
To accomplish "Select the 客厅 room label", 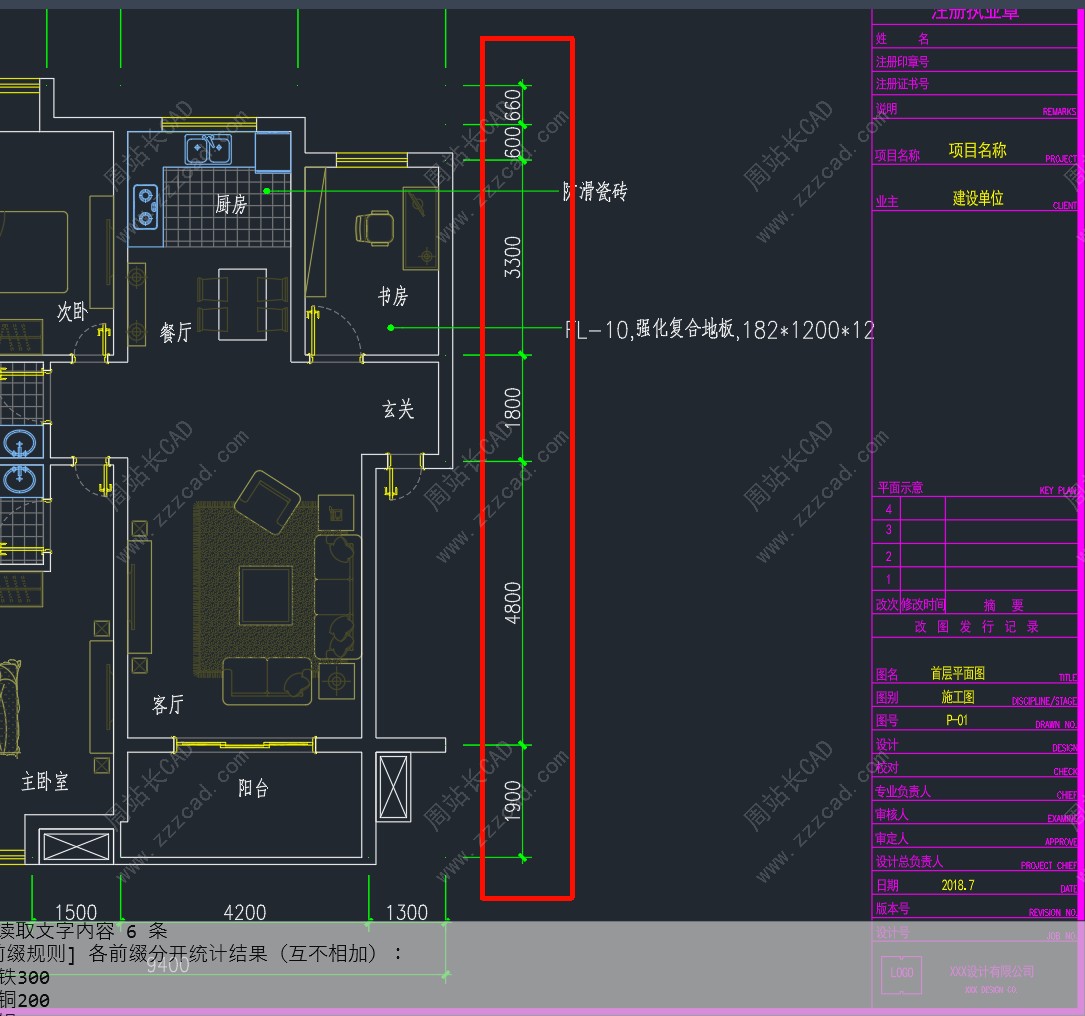I will click(168, 705).
